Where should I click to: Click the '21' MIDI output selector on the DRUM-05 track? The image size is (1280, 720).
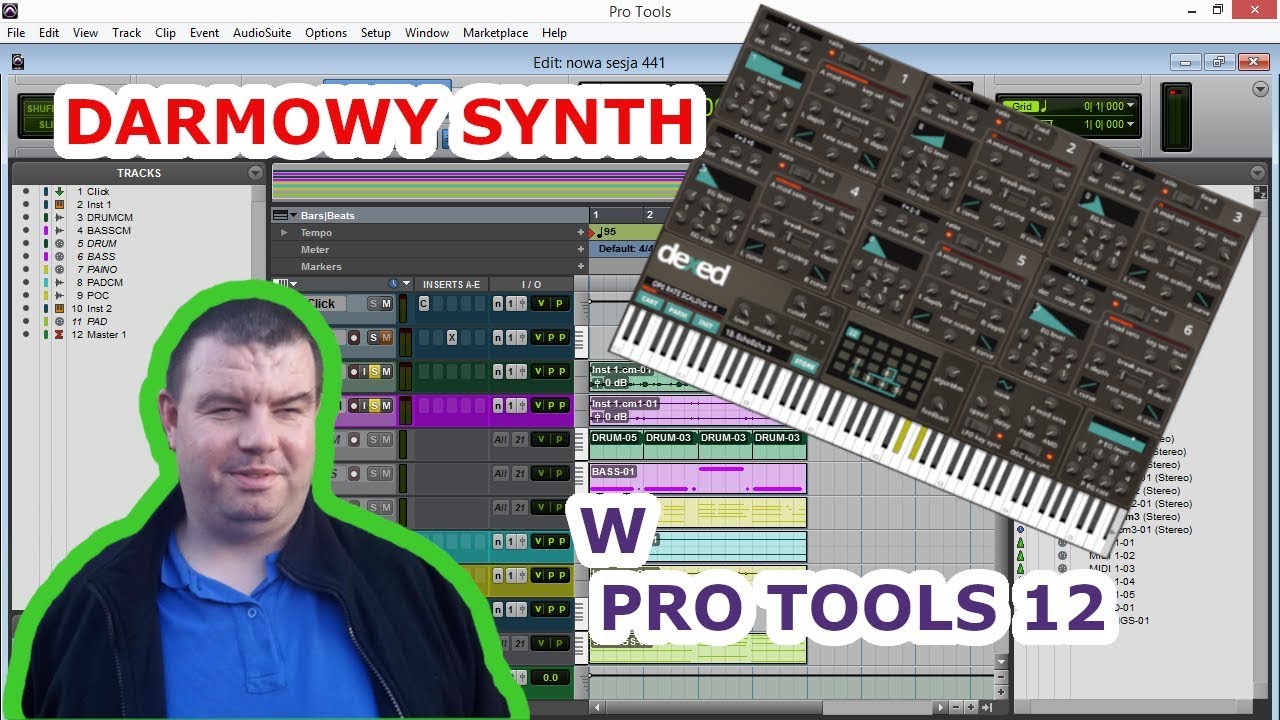tap(520, 439)
